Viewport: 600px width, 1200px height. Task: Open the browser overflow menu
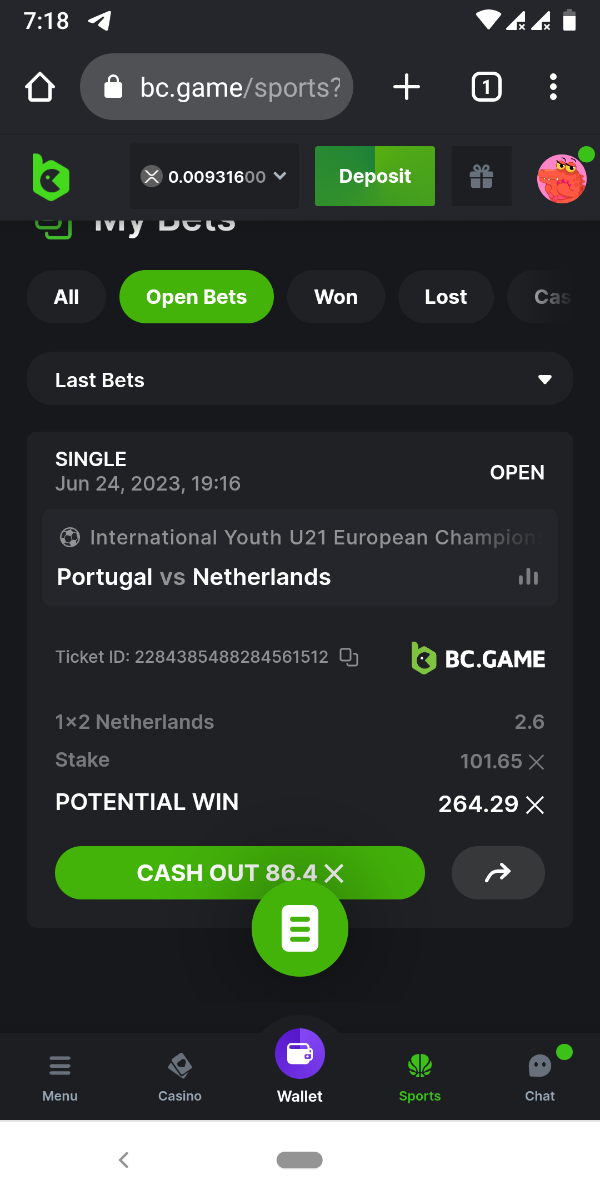(x=553, y=88)
